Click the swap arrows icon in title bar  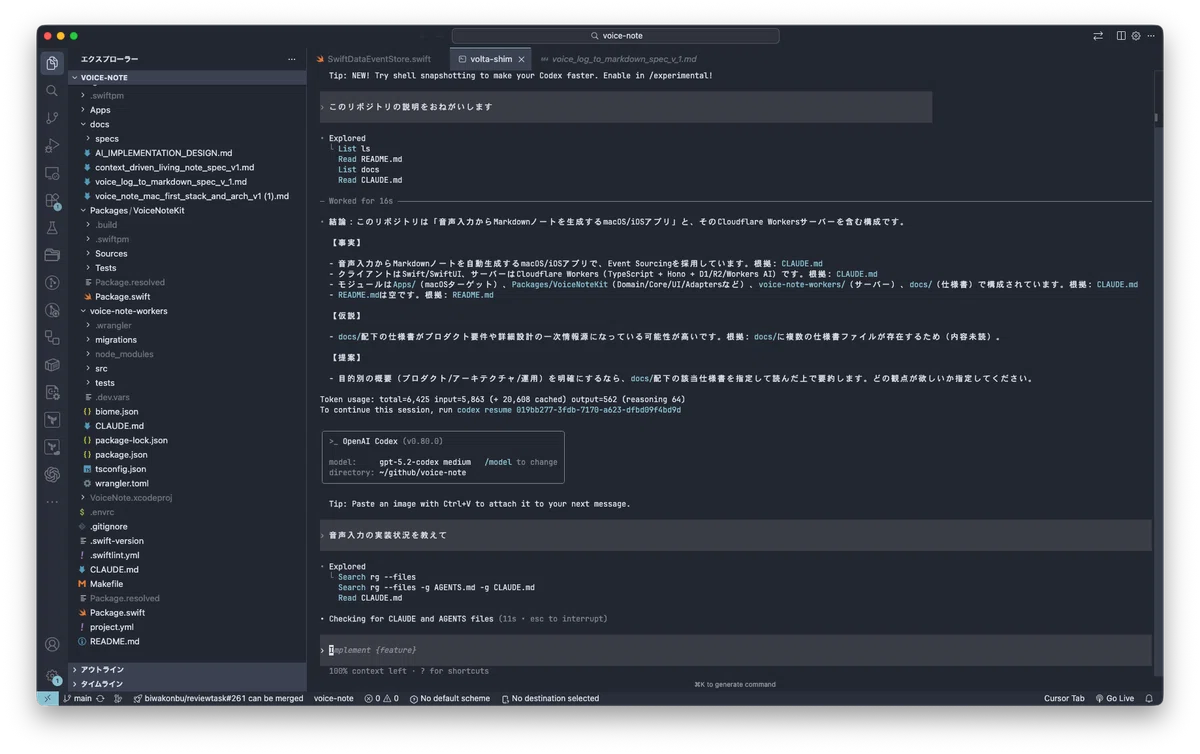[1098, 36]
